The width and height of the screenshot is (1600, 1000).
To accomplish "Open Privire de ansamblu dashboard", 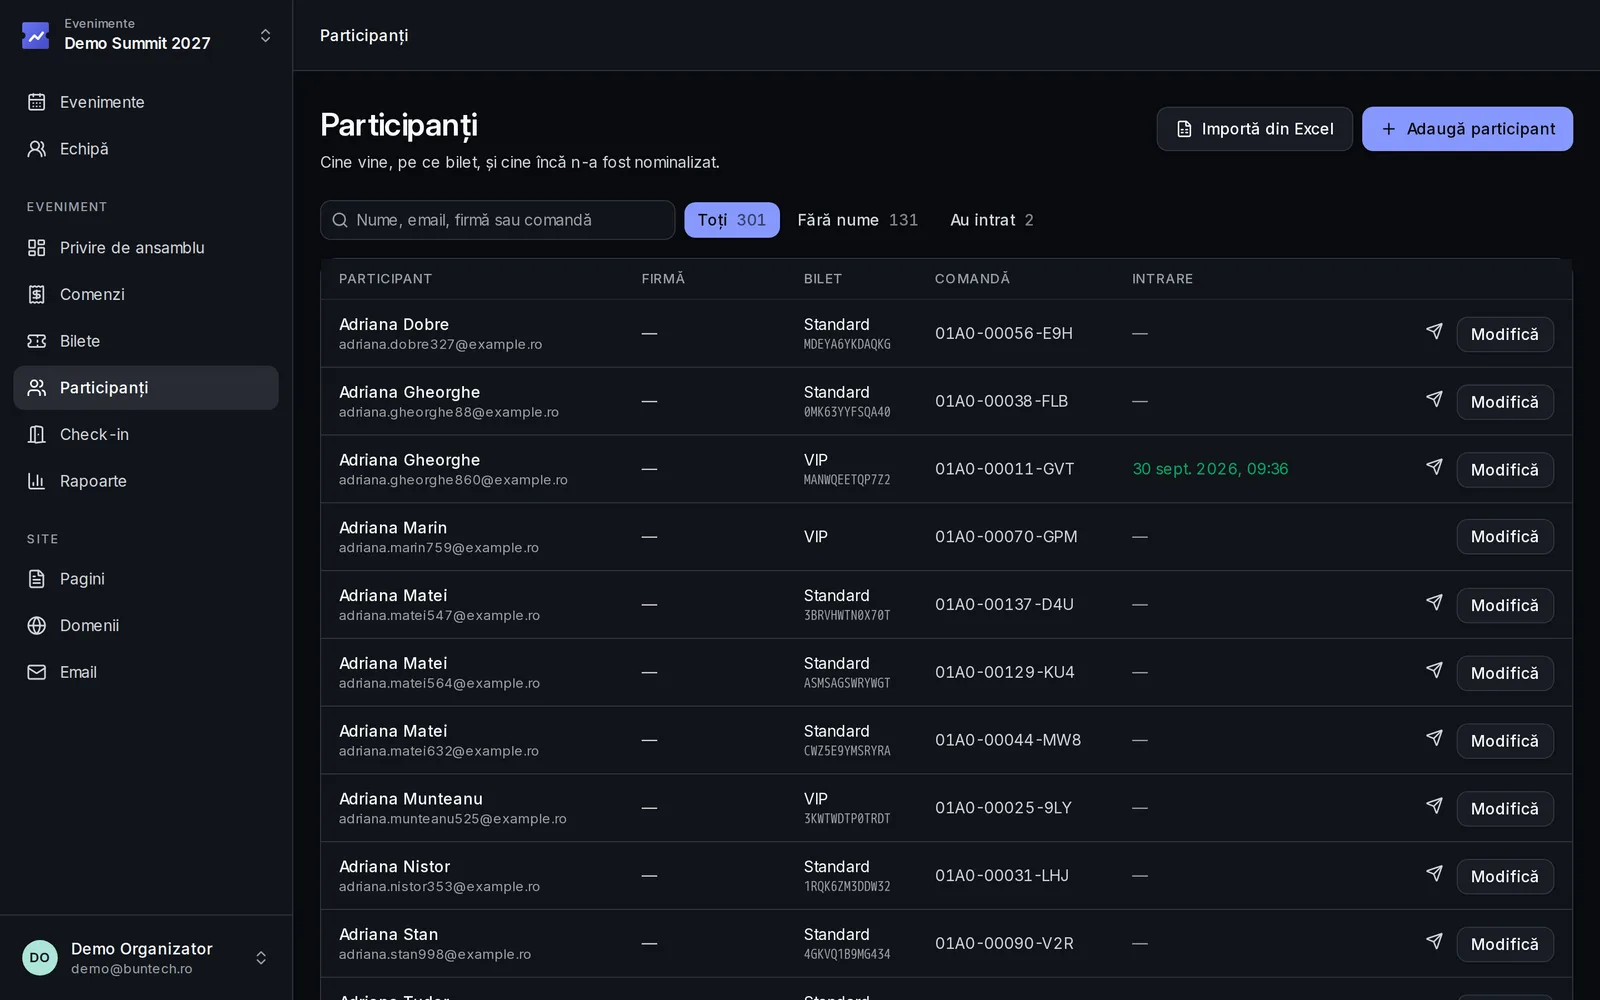I will point(146,248).
